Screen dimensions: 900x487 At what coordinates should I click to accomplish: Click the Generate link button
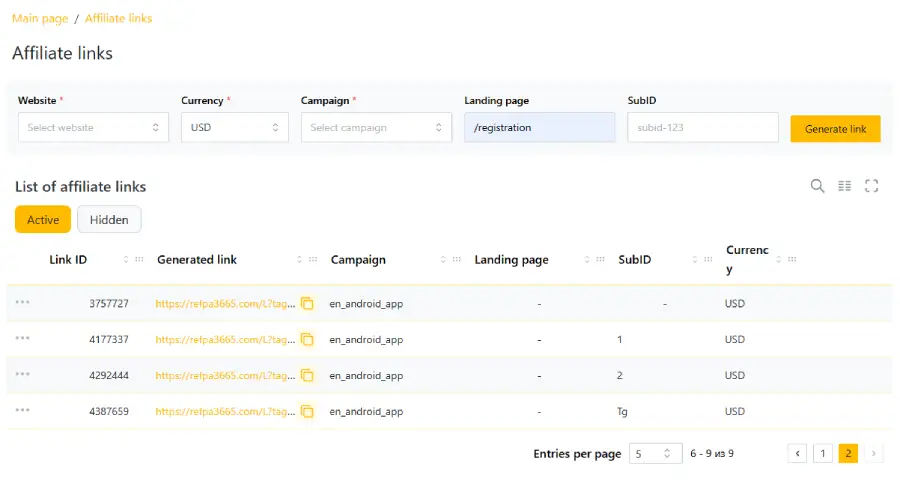835,129
